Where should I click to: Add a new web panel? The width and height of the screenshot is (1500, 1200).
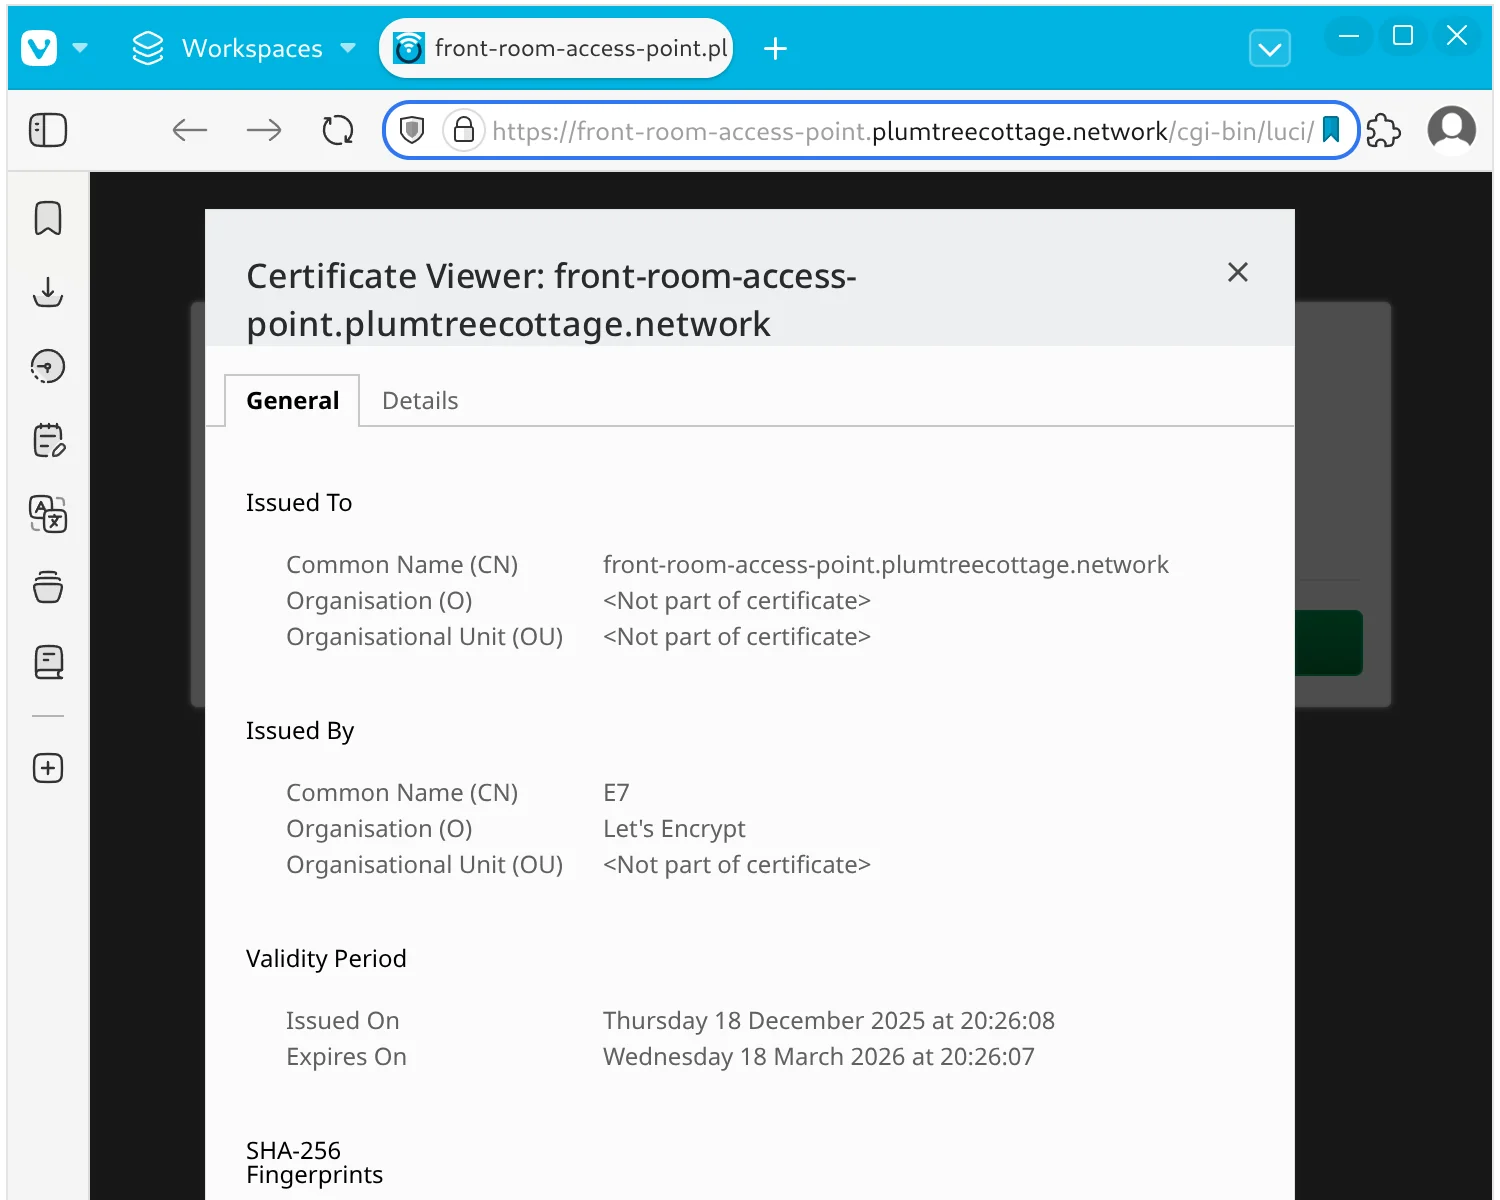(47, 768)
